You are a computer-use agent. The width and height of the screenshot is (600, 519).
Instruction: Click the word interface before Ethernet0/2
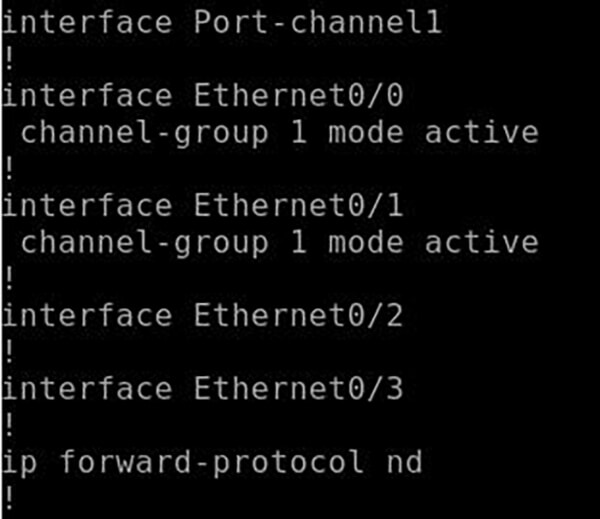point(86,316)
